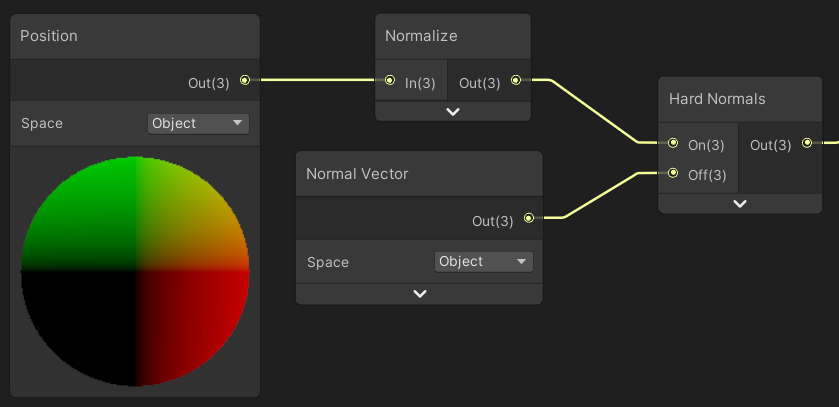Click the Hard Normals On(3) port
Screen dimensions: 839x407
pos(673,143)
